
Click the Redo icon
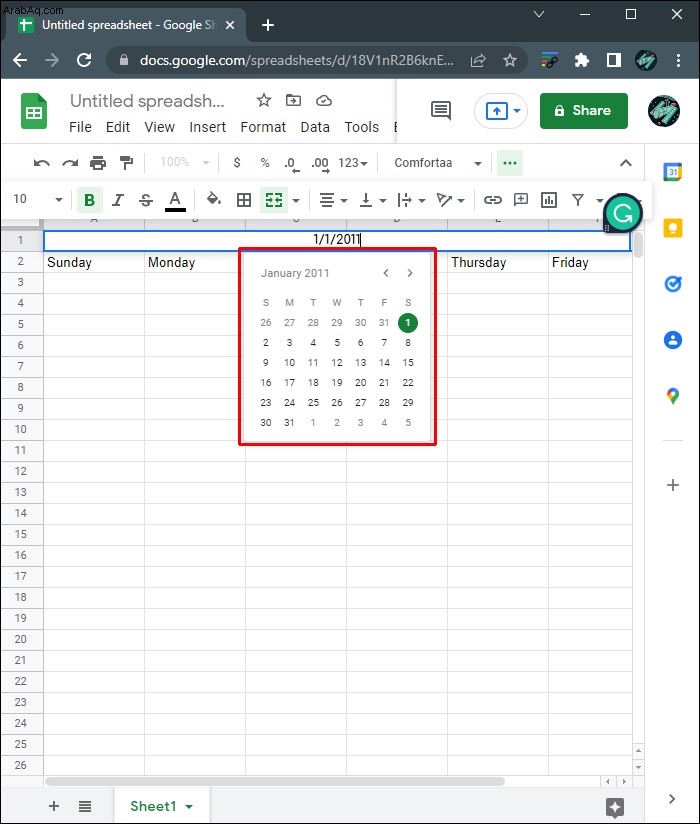[70, 163]
